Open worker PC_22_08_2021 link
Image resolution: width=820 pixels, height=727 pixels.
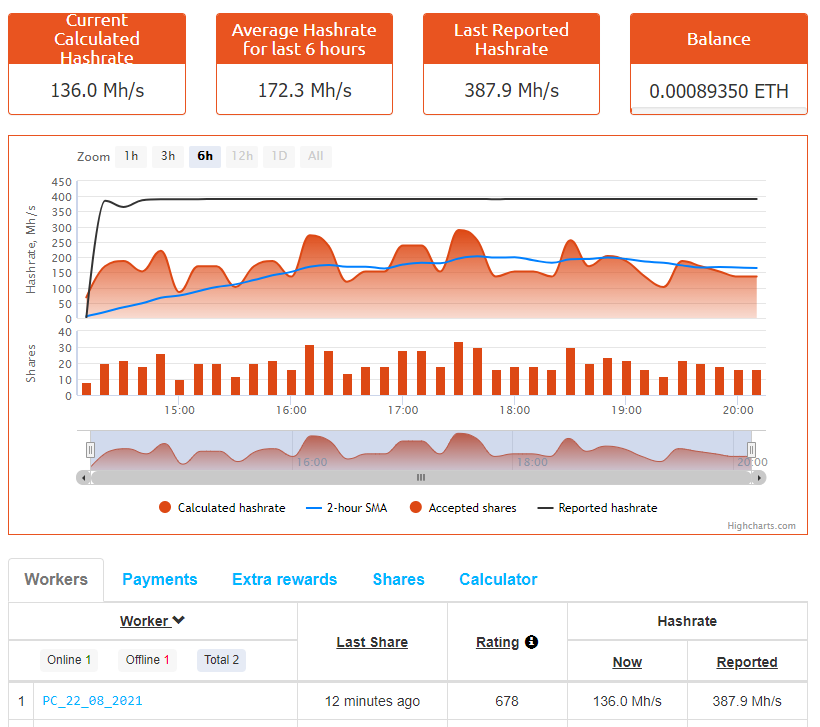pos(92,701)
